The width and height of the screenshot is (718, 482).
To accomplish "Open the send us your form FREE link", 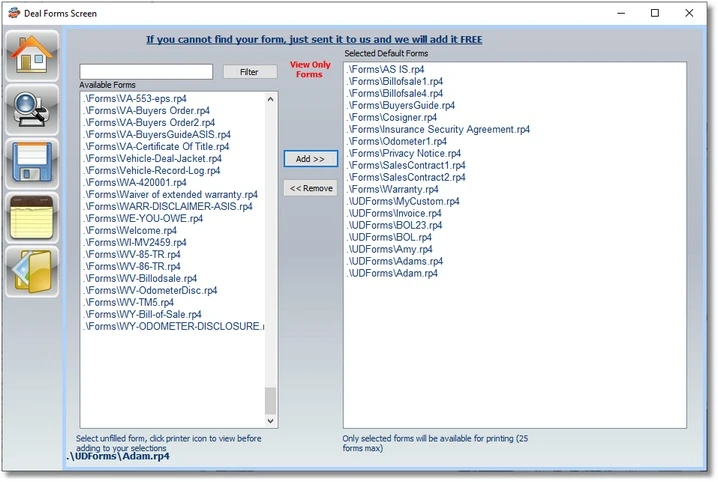I will click(x=314, y=39).
